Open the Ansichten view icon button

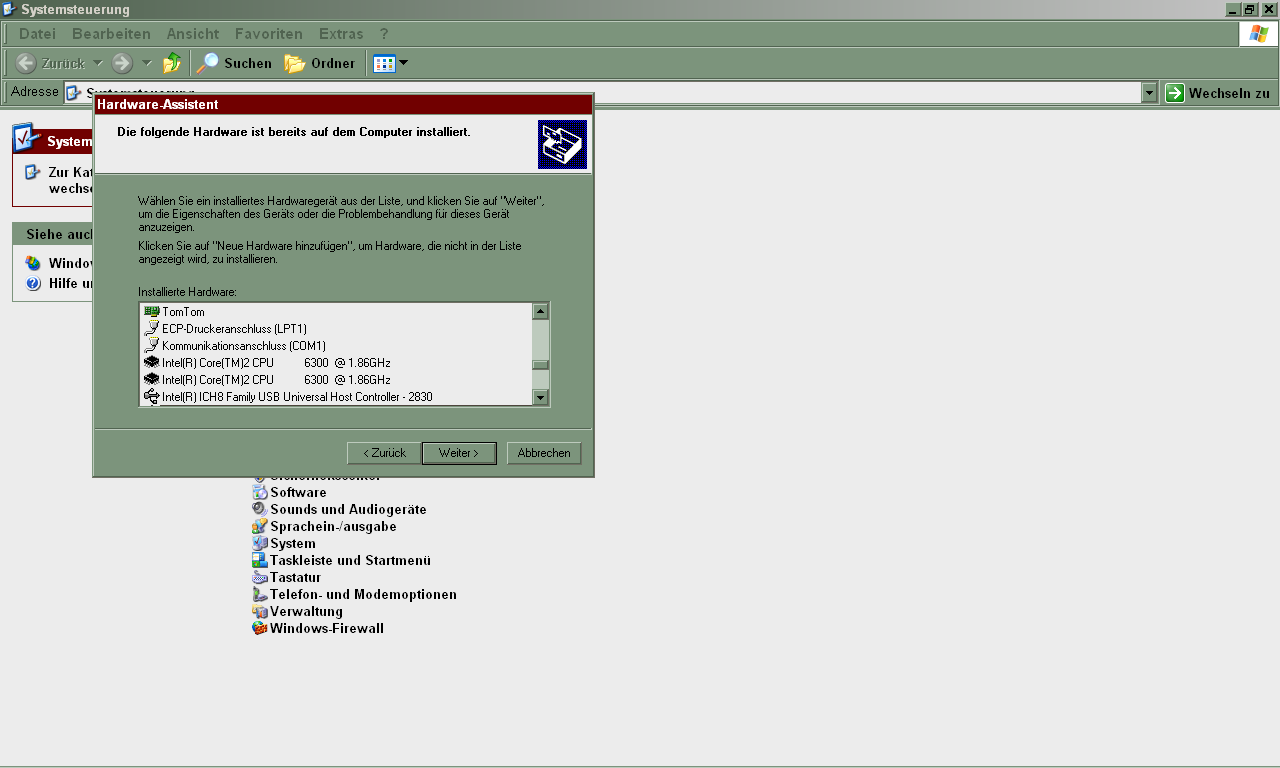(384, 63)
